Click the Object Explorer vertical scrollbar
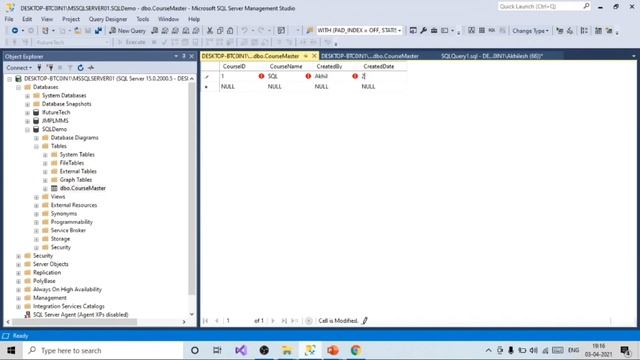The image size is (640, 360). (191, 188)
